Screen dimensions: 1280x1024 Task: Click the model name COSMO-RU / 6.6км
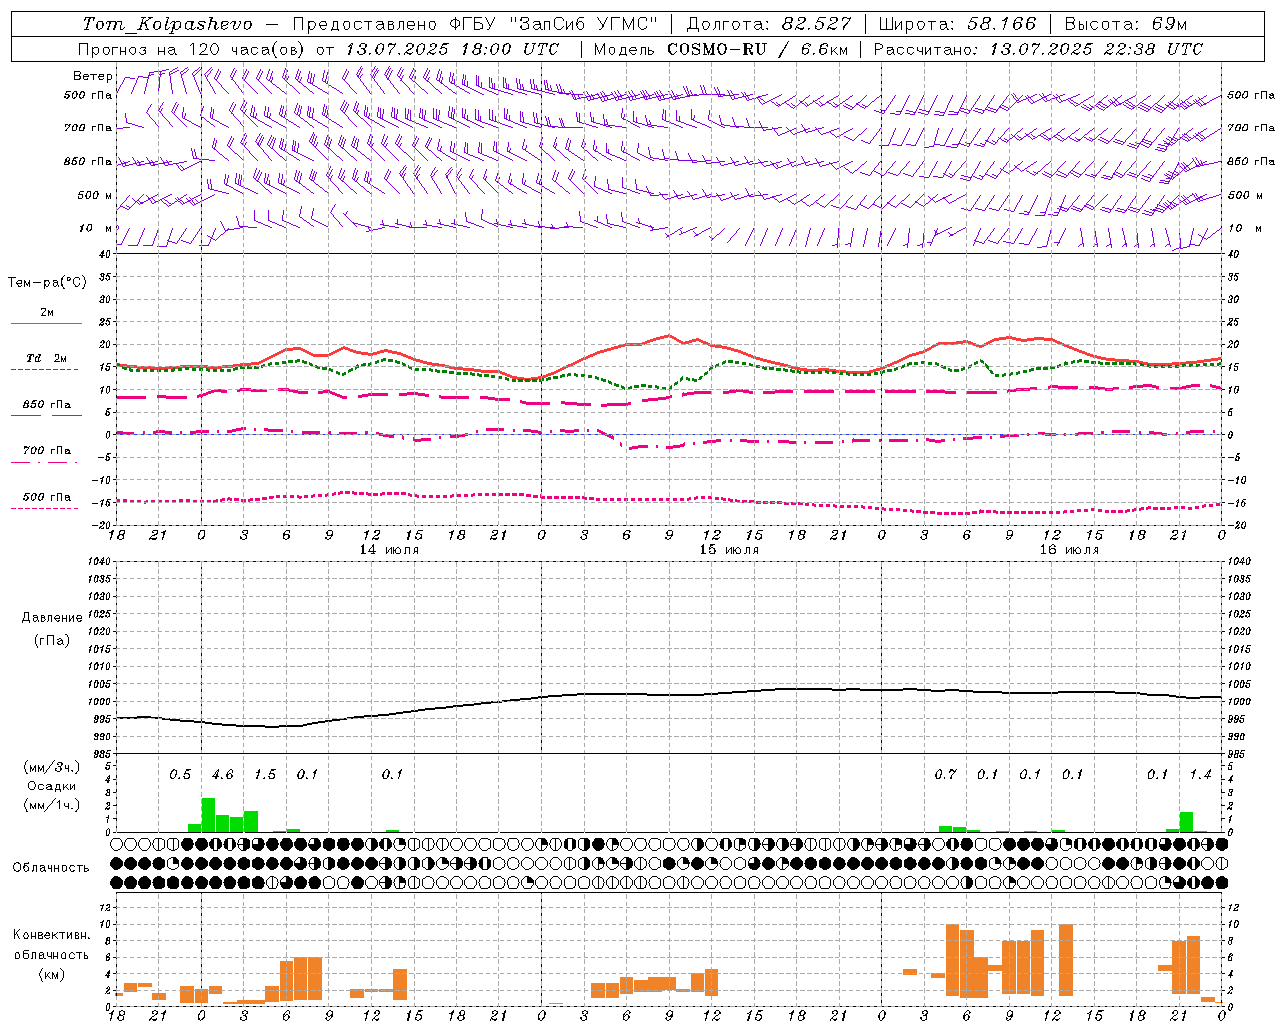[x=757, y=49]
